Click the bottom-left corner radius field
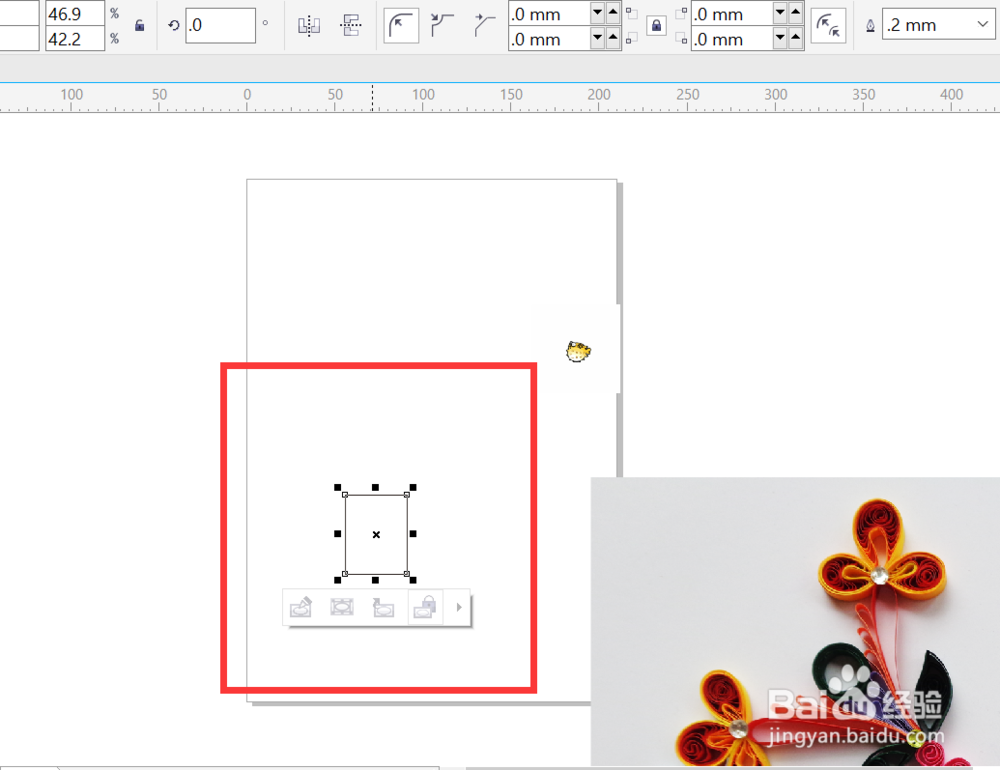The image size is (1000, 770). 549,39
